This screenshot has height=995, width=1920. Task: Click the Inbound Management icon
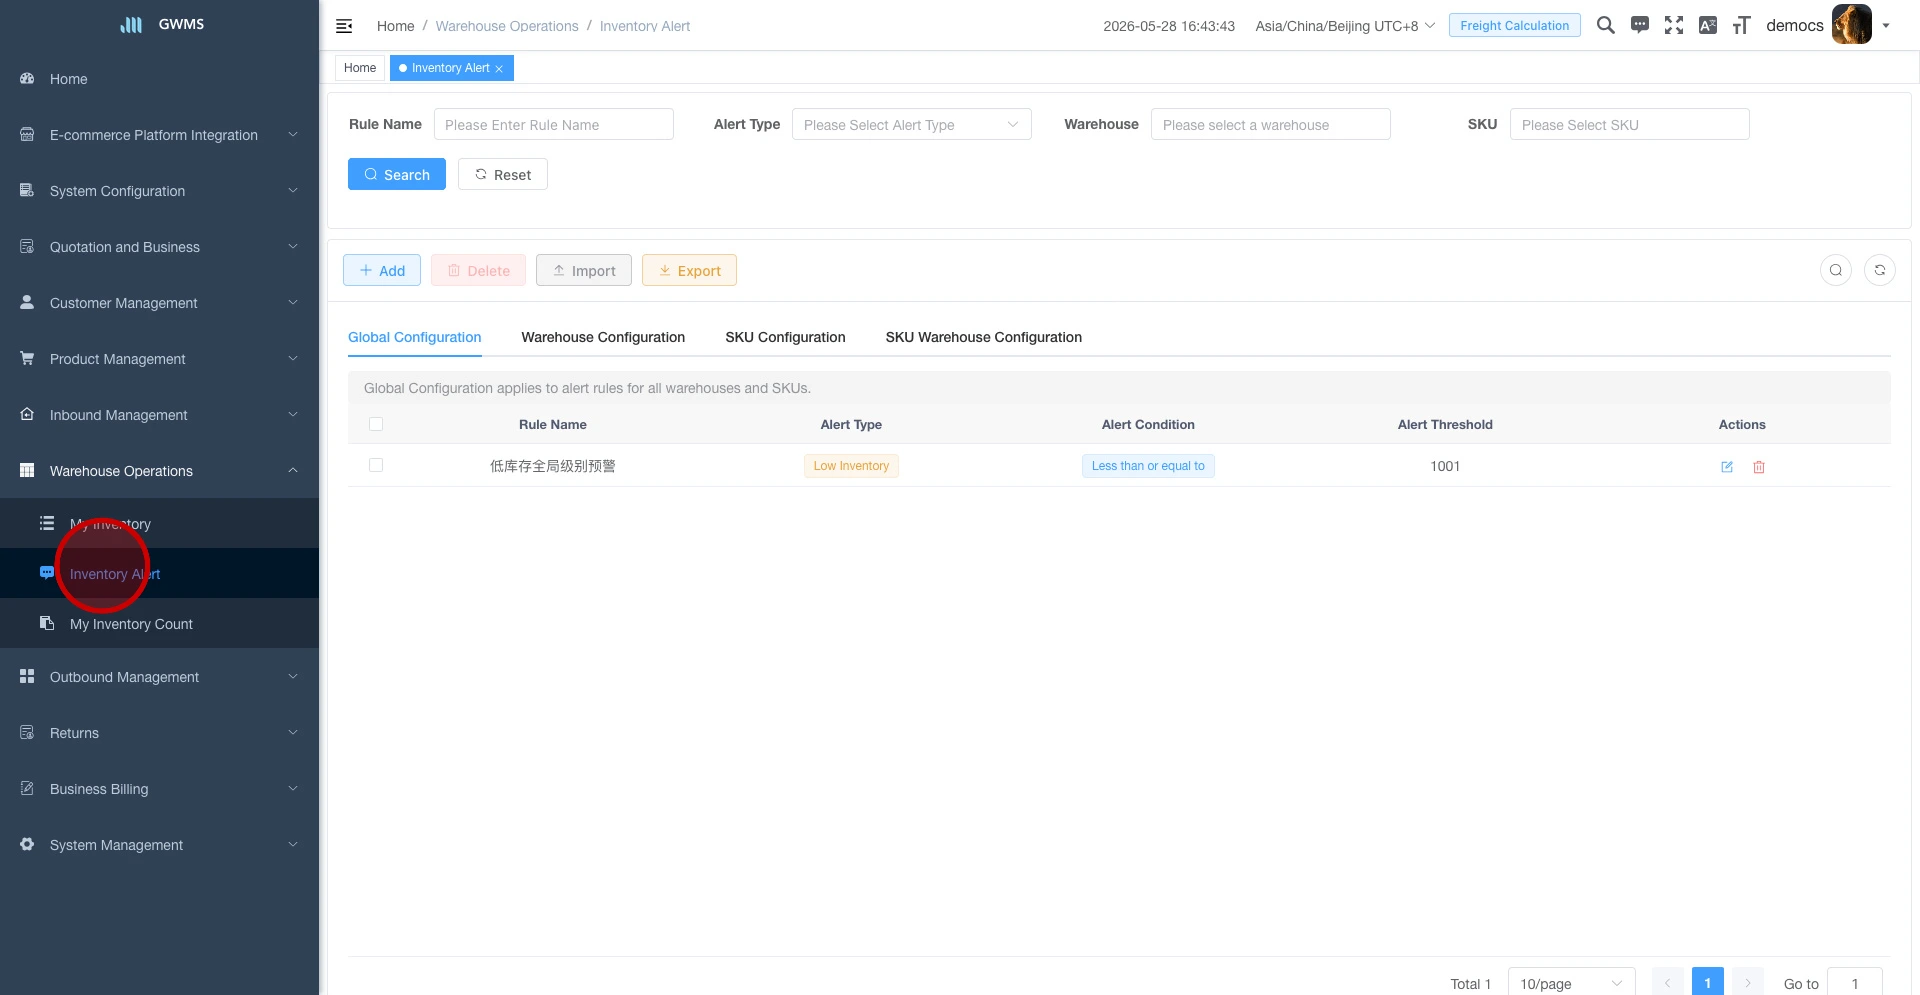pos(27,414)
